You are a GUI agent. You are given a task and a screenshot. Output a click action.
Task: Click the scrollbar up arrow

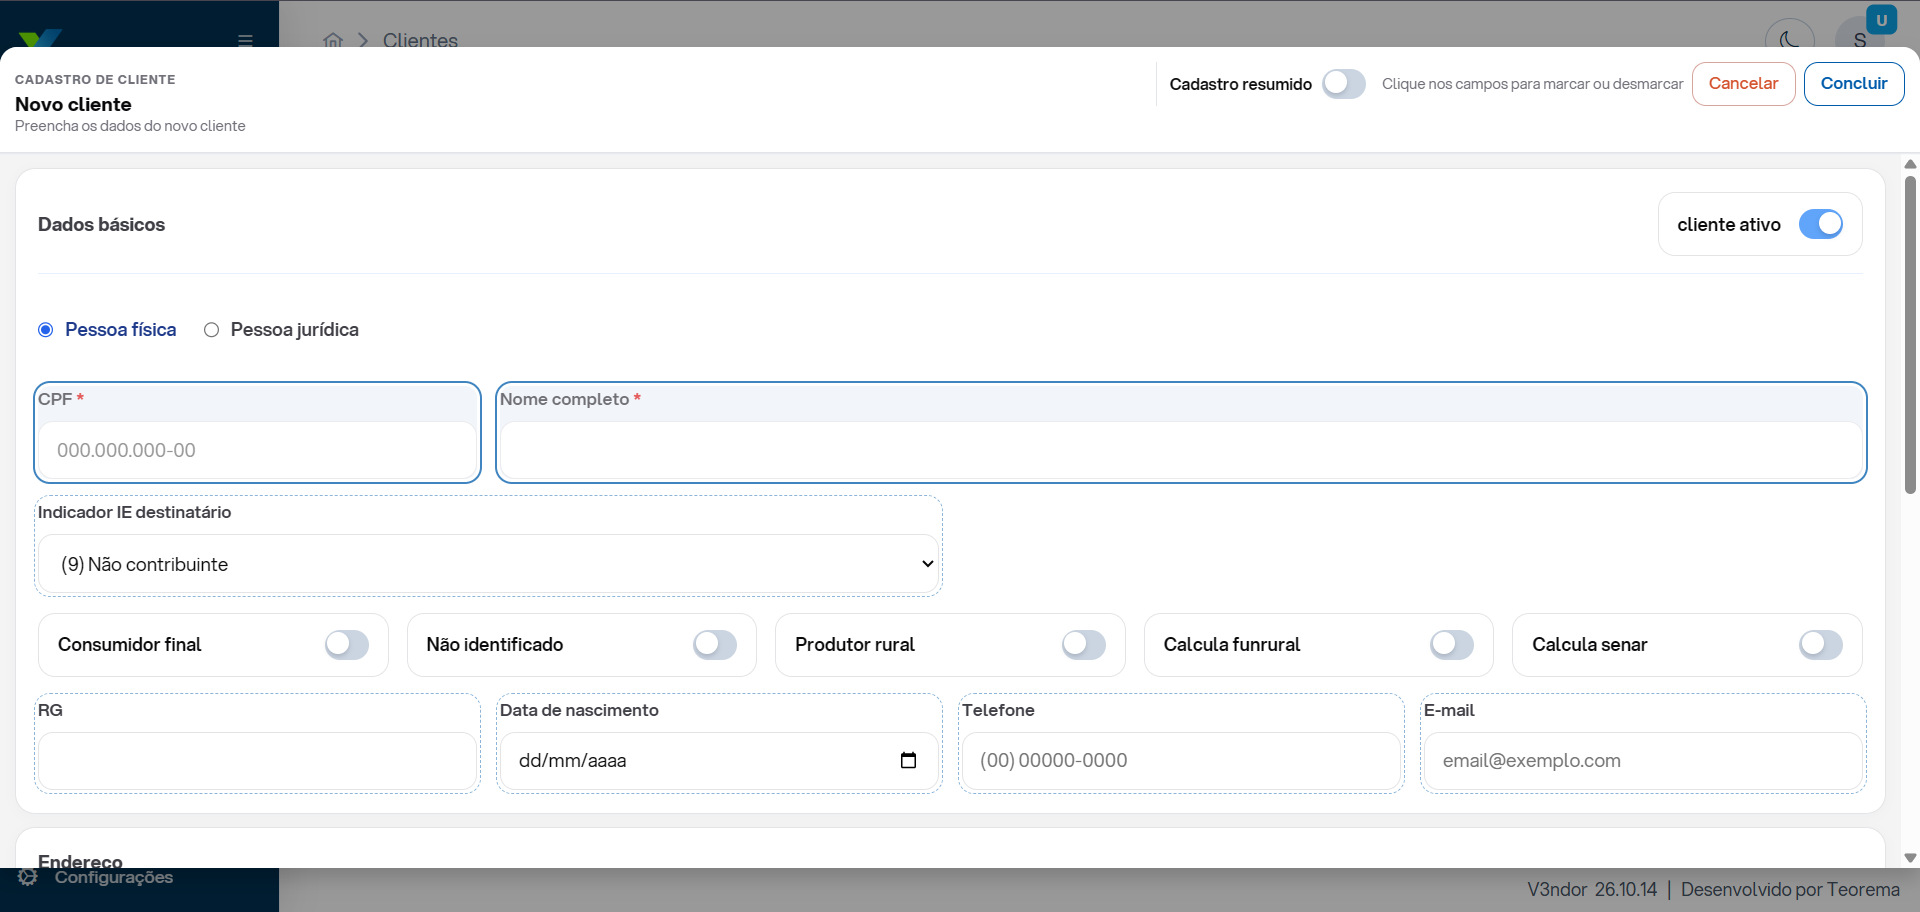(x=1910, y=164)
